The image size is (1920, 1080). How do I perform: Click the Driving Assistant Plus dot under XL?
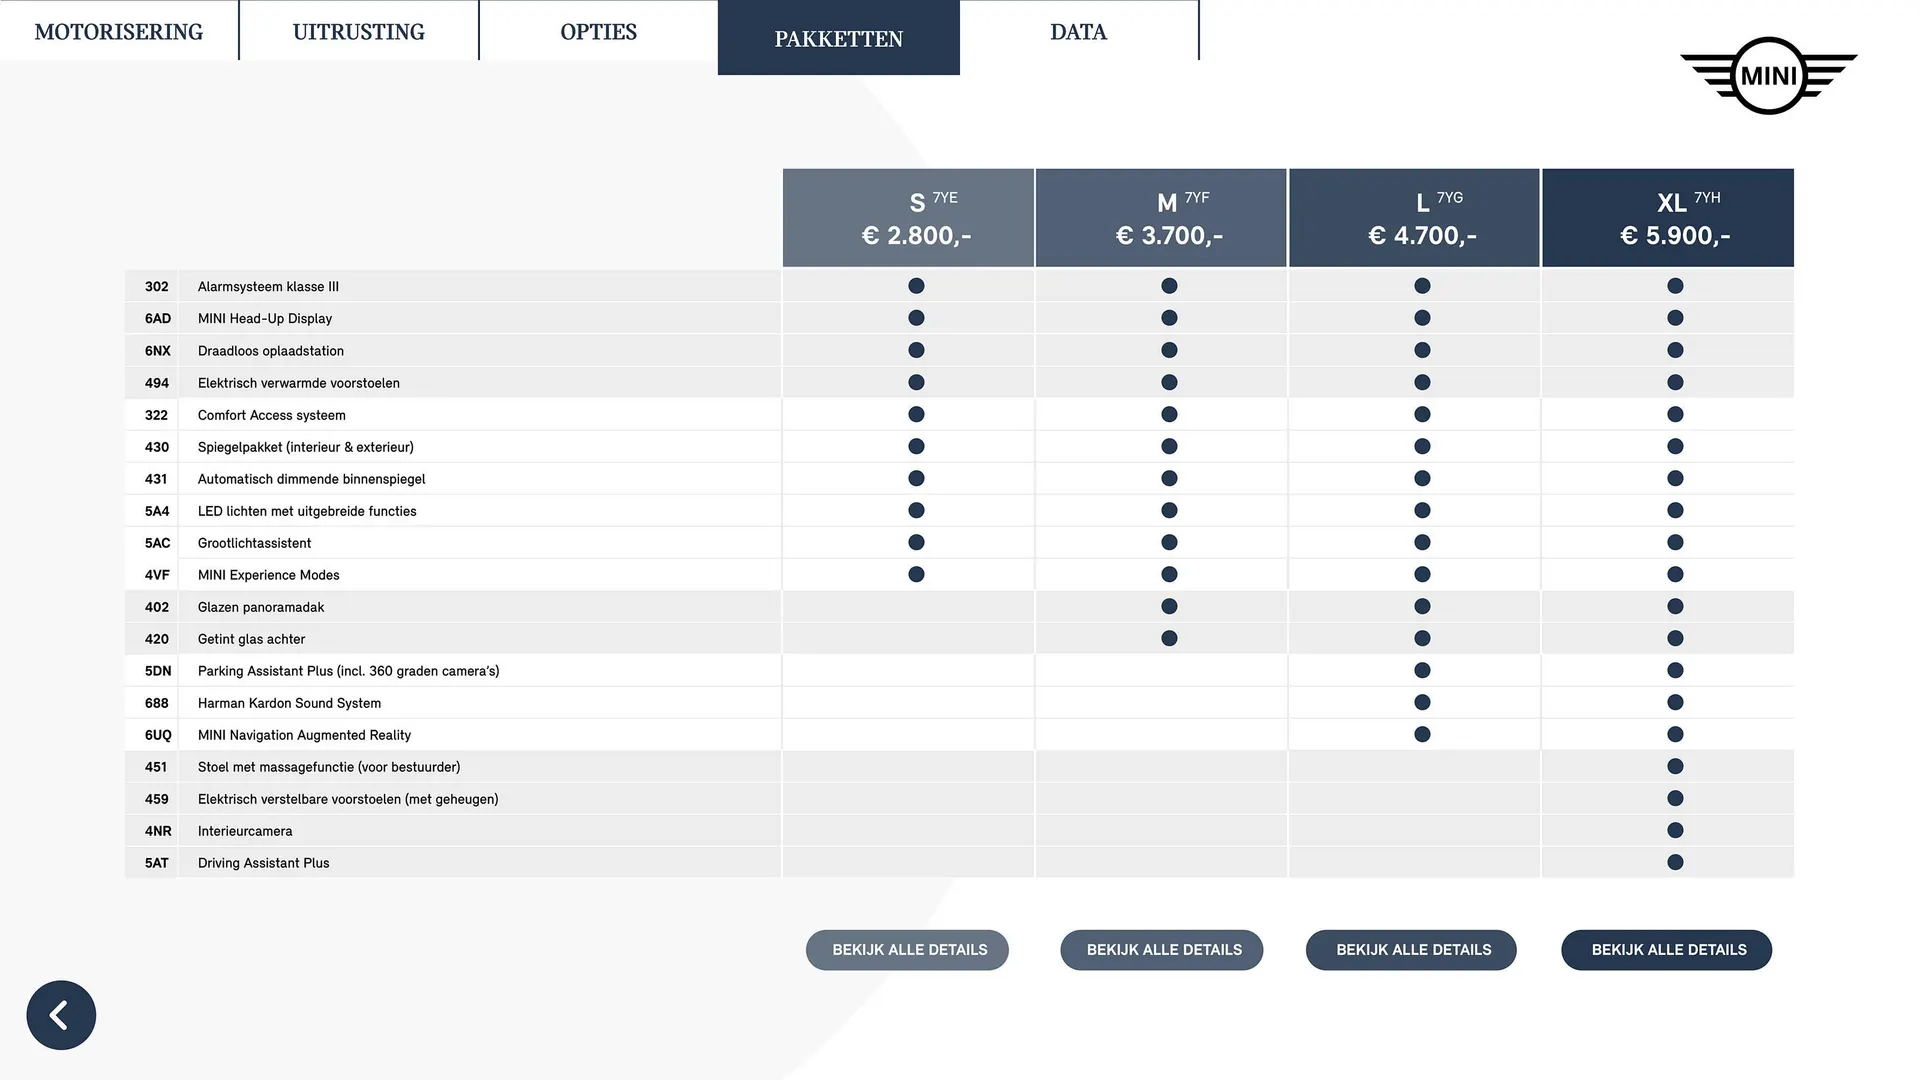1675,862
